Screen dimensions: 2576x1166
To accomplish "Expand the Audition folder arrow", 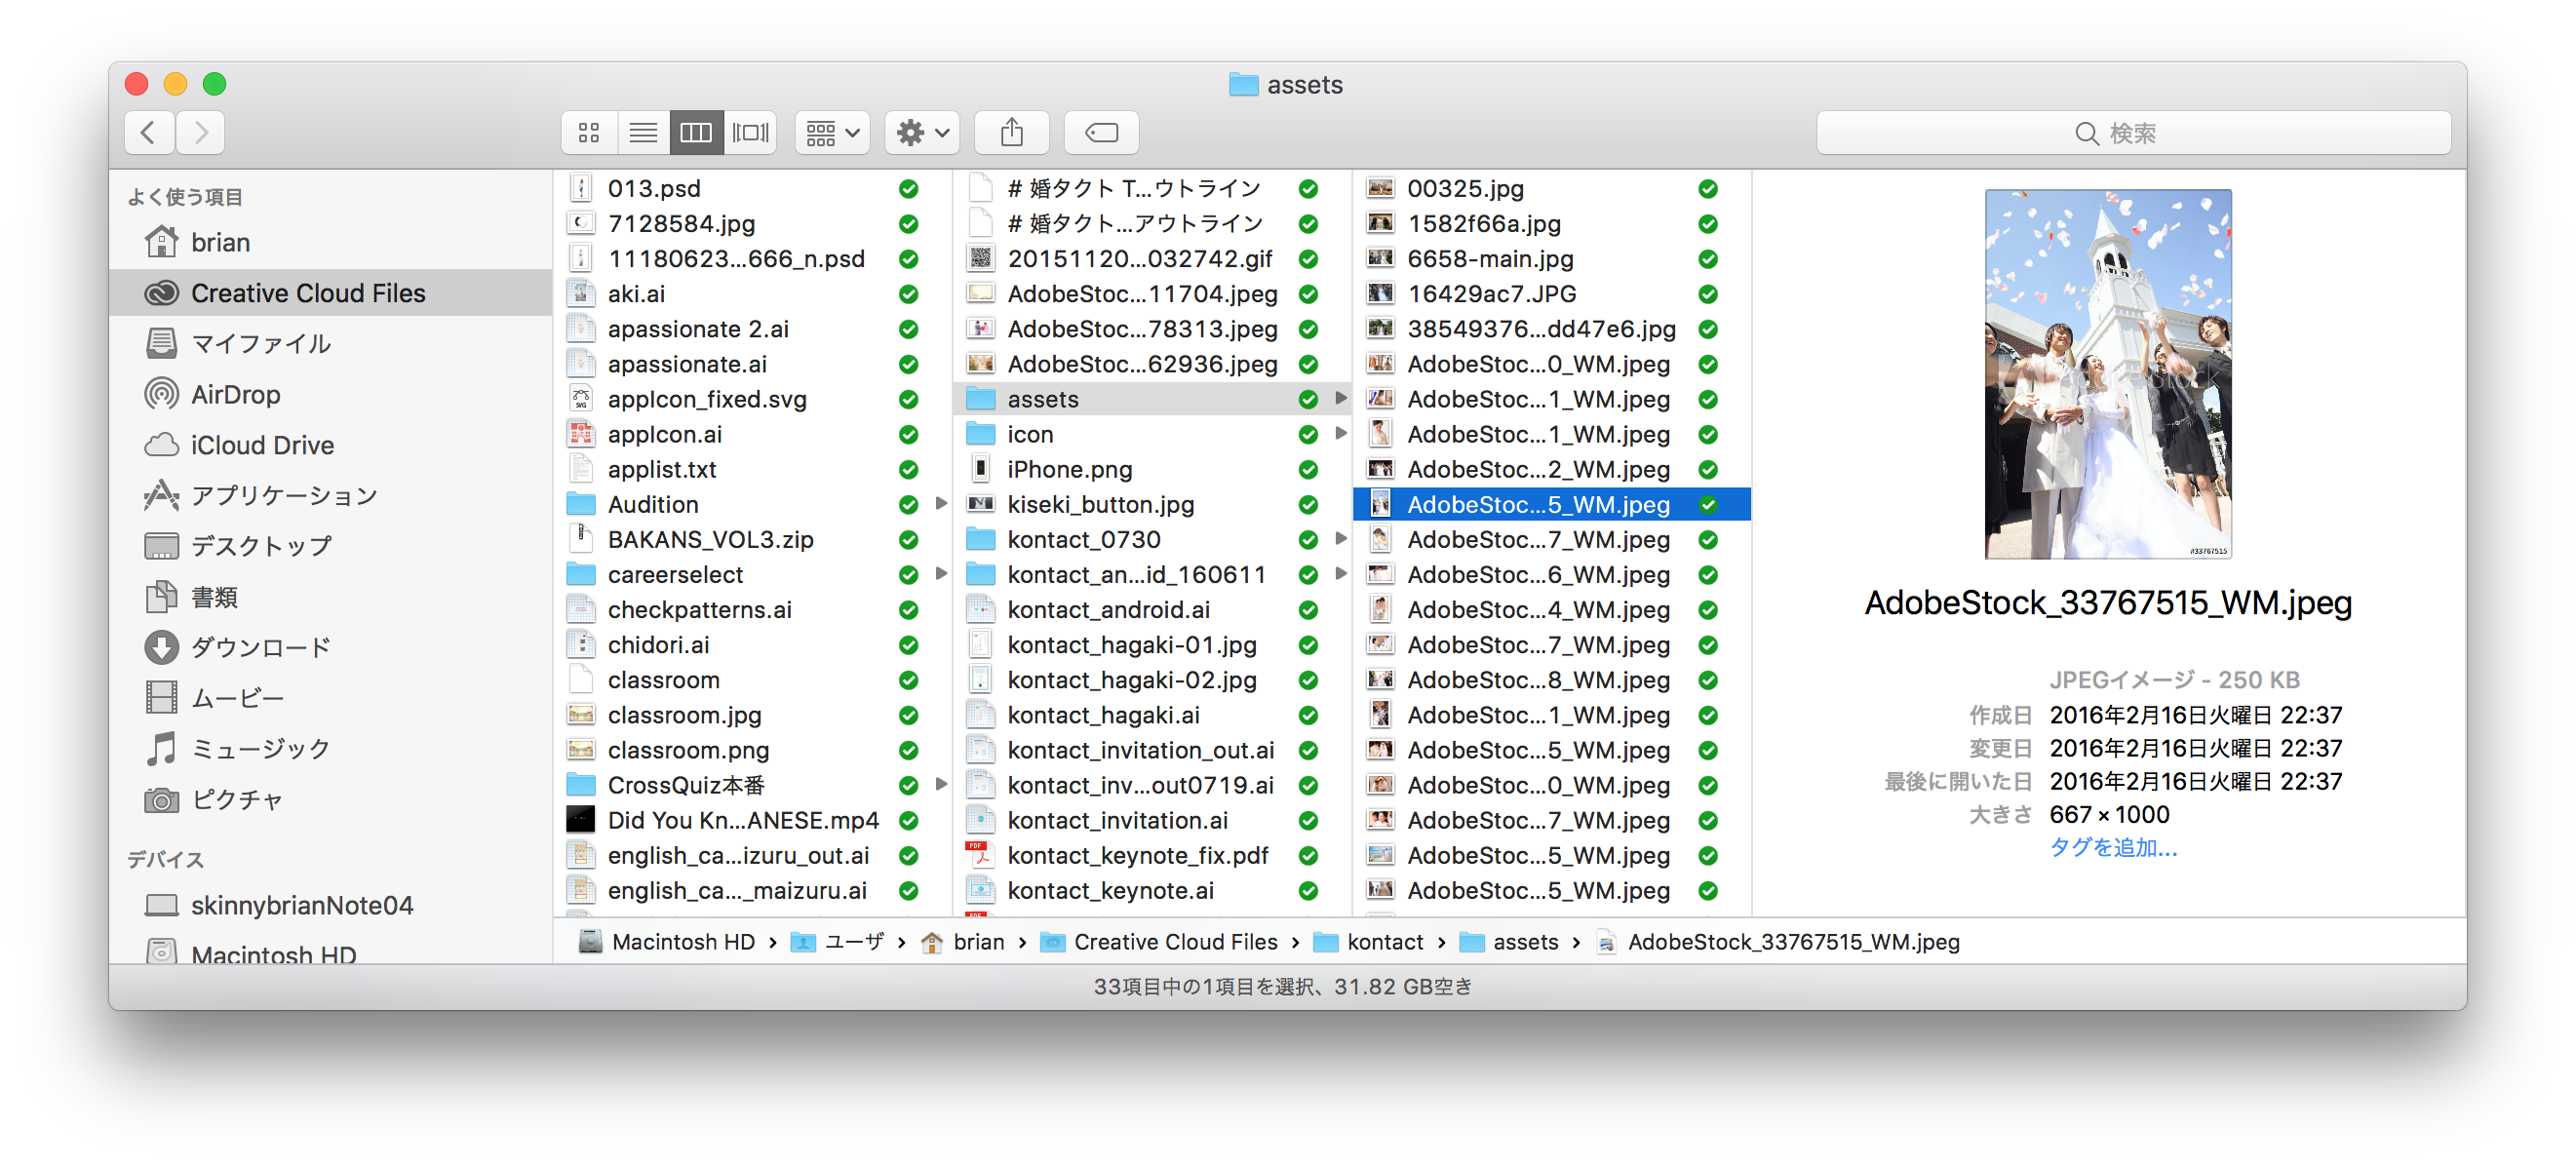I will pos(941,504).
